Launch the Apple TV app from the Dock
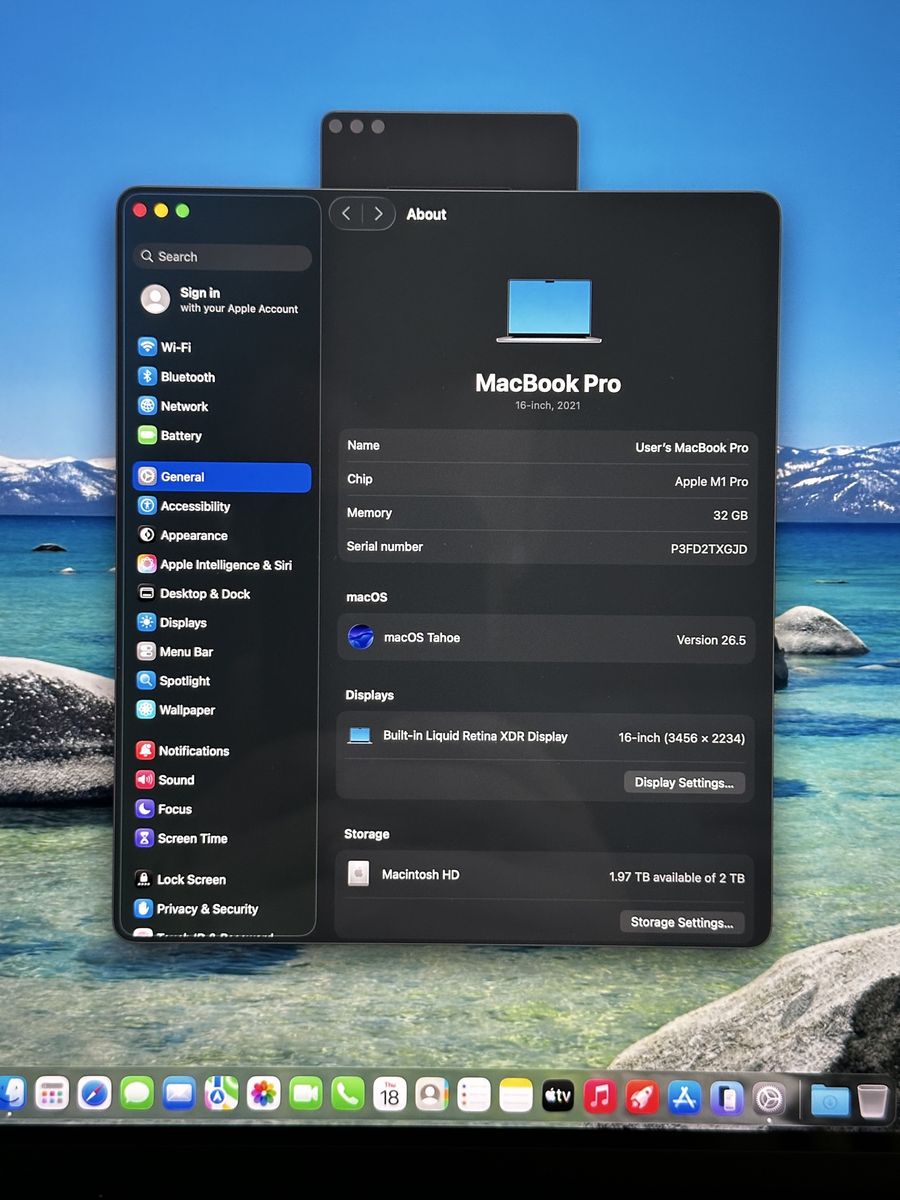Screen dimensions: 900x1200 click(558, 1096)
